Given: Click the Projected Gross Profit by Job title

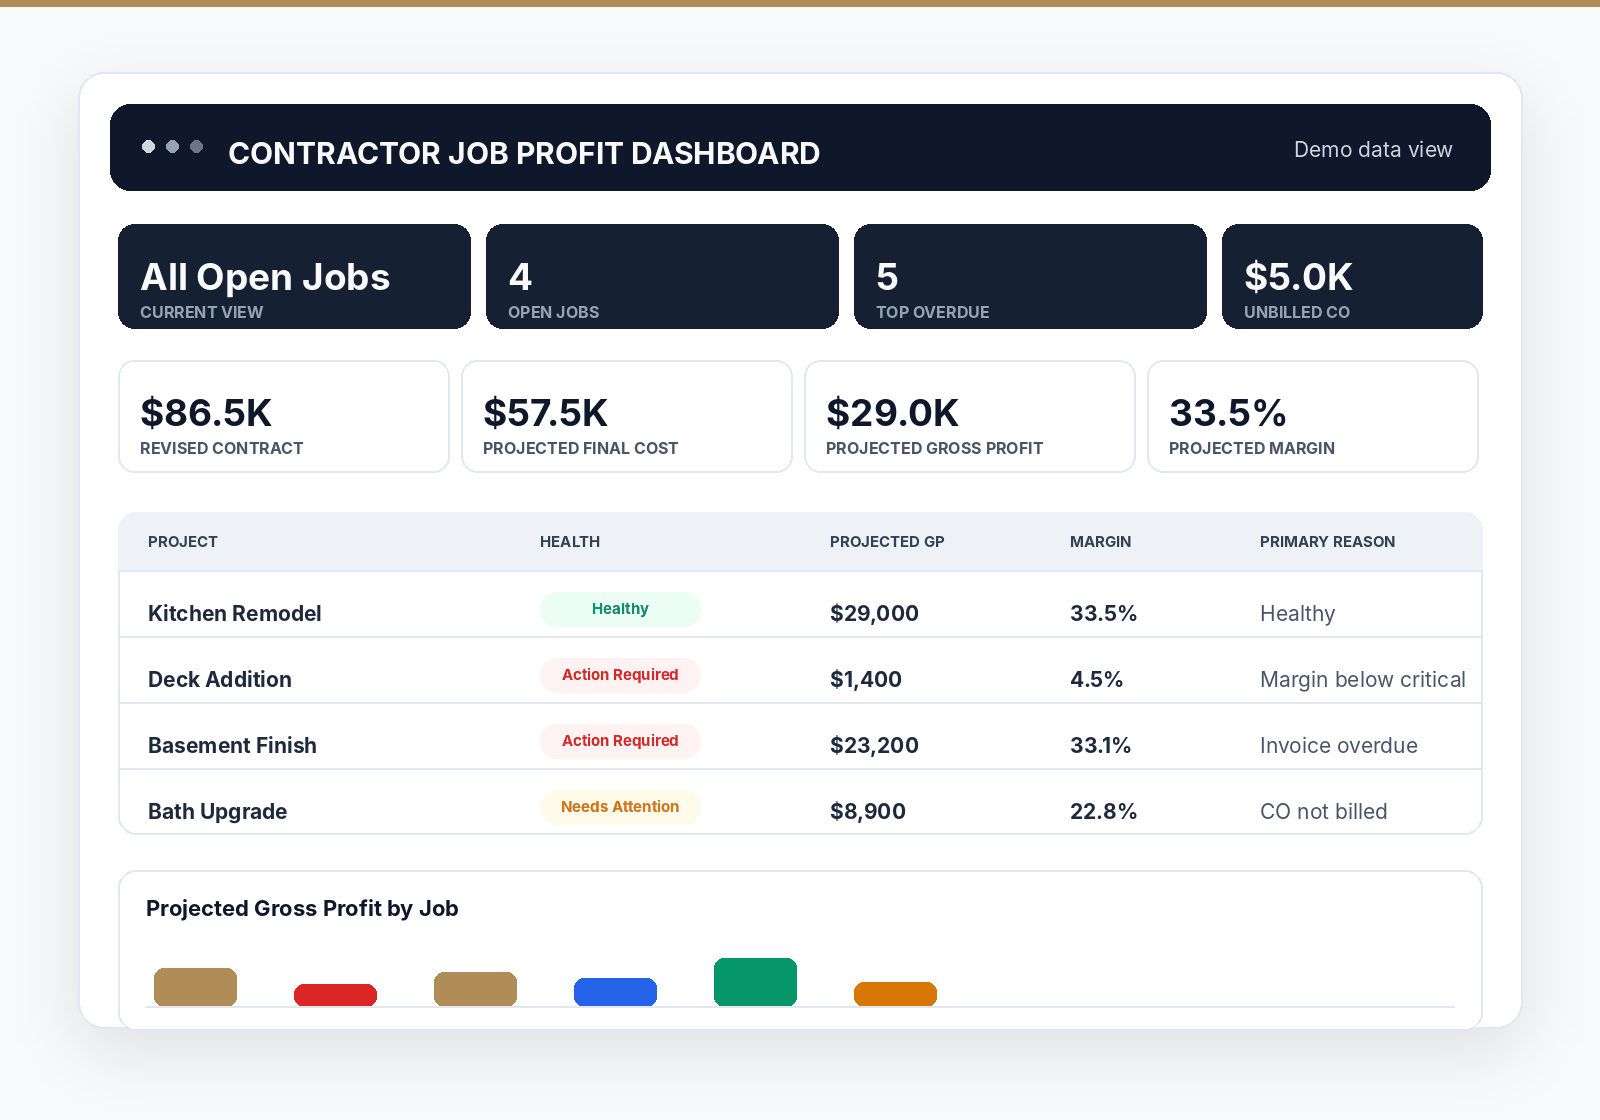Looking at the screenshot, I should pyautogui.click(x=302, y=908).
